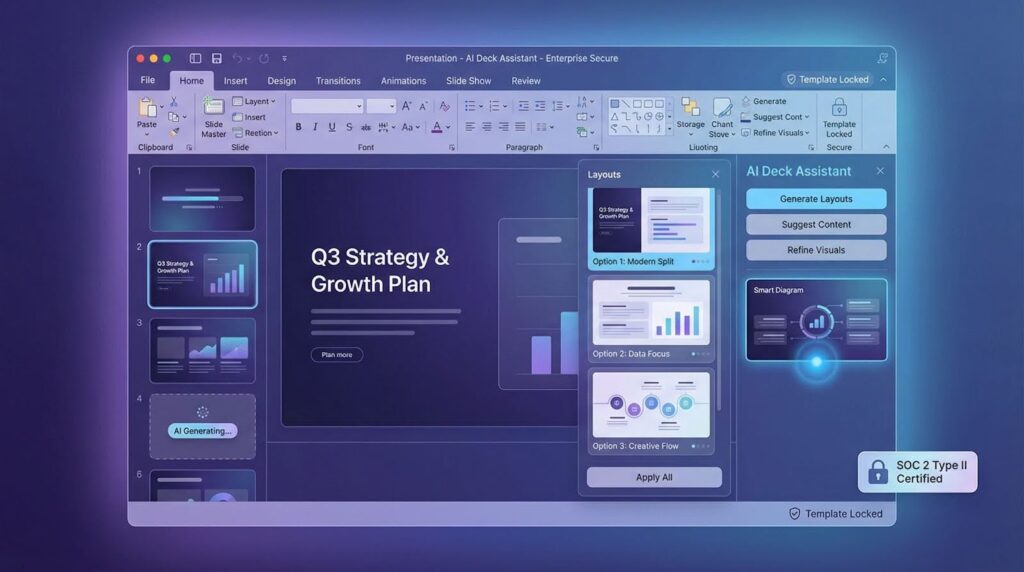
Task: Toggle bold formatting
Action: (298, 127)
